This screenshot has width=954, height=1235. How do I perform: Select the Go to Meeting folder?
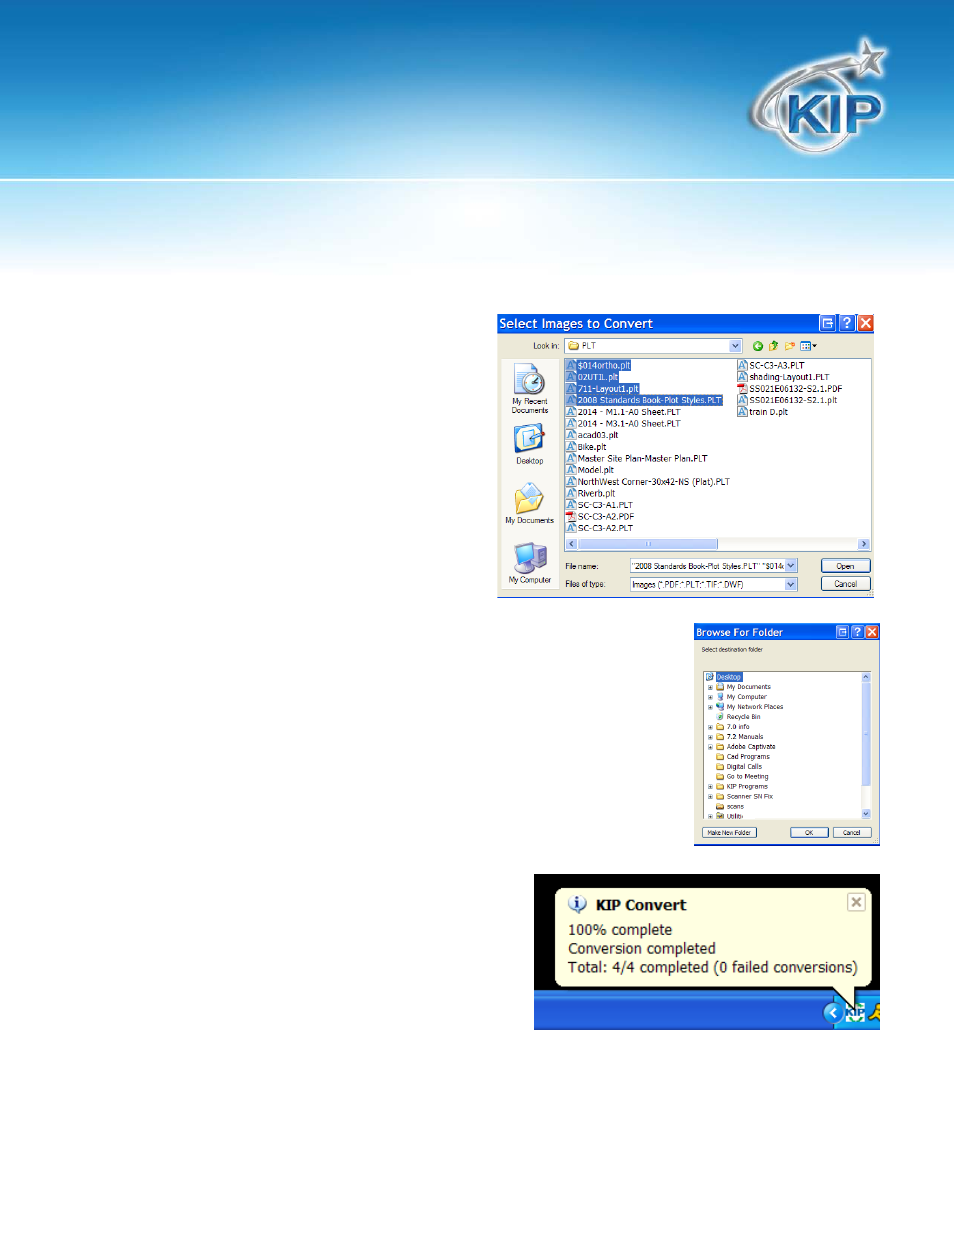tap(747, 777)
